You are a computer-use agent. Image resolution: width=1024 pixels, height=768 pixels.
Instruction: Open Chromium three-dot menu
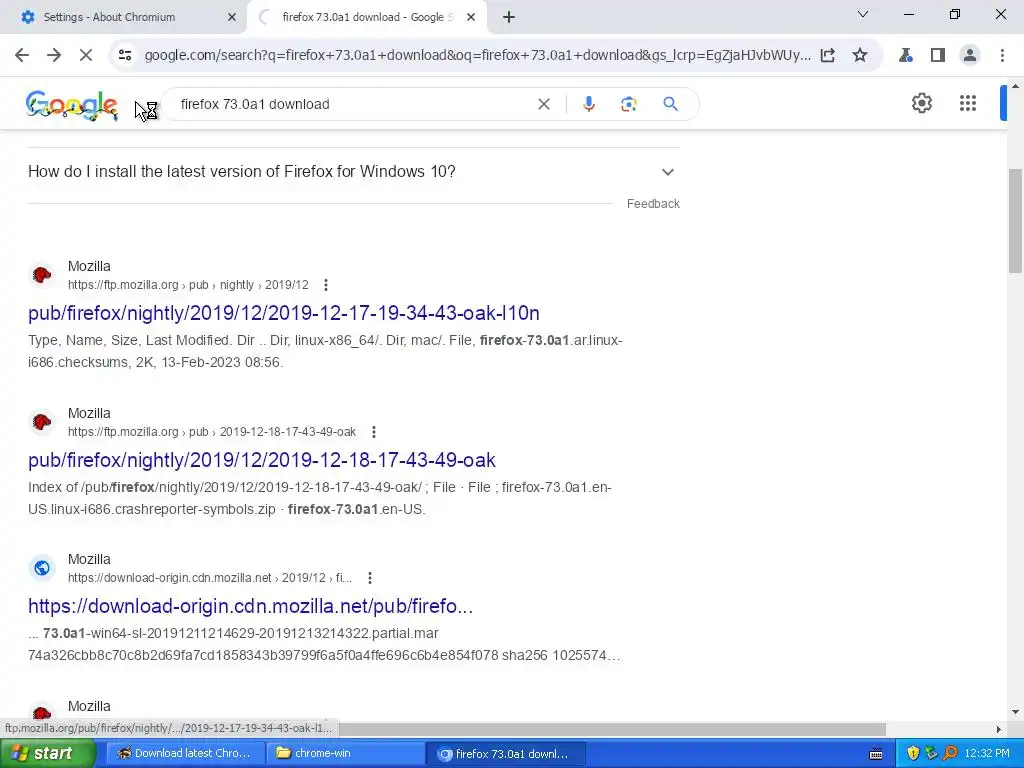click(x=1002, y=56)
